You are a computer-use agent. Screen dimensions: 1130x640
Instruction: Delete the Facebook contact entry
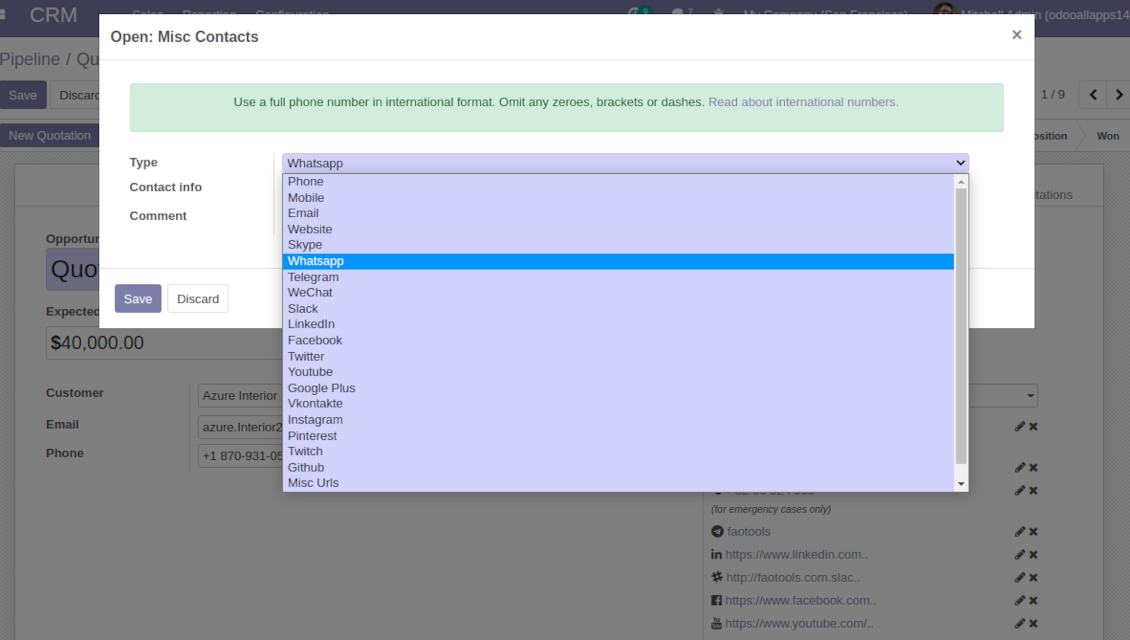[x=1033, y=600]
